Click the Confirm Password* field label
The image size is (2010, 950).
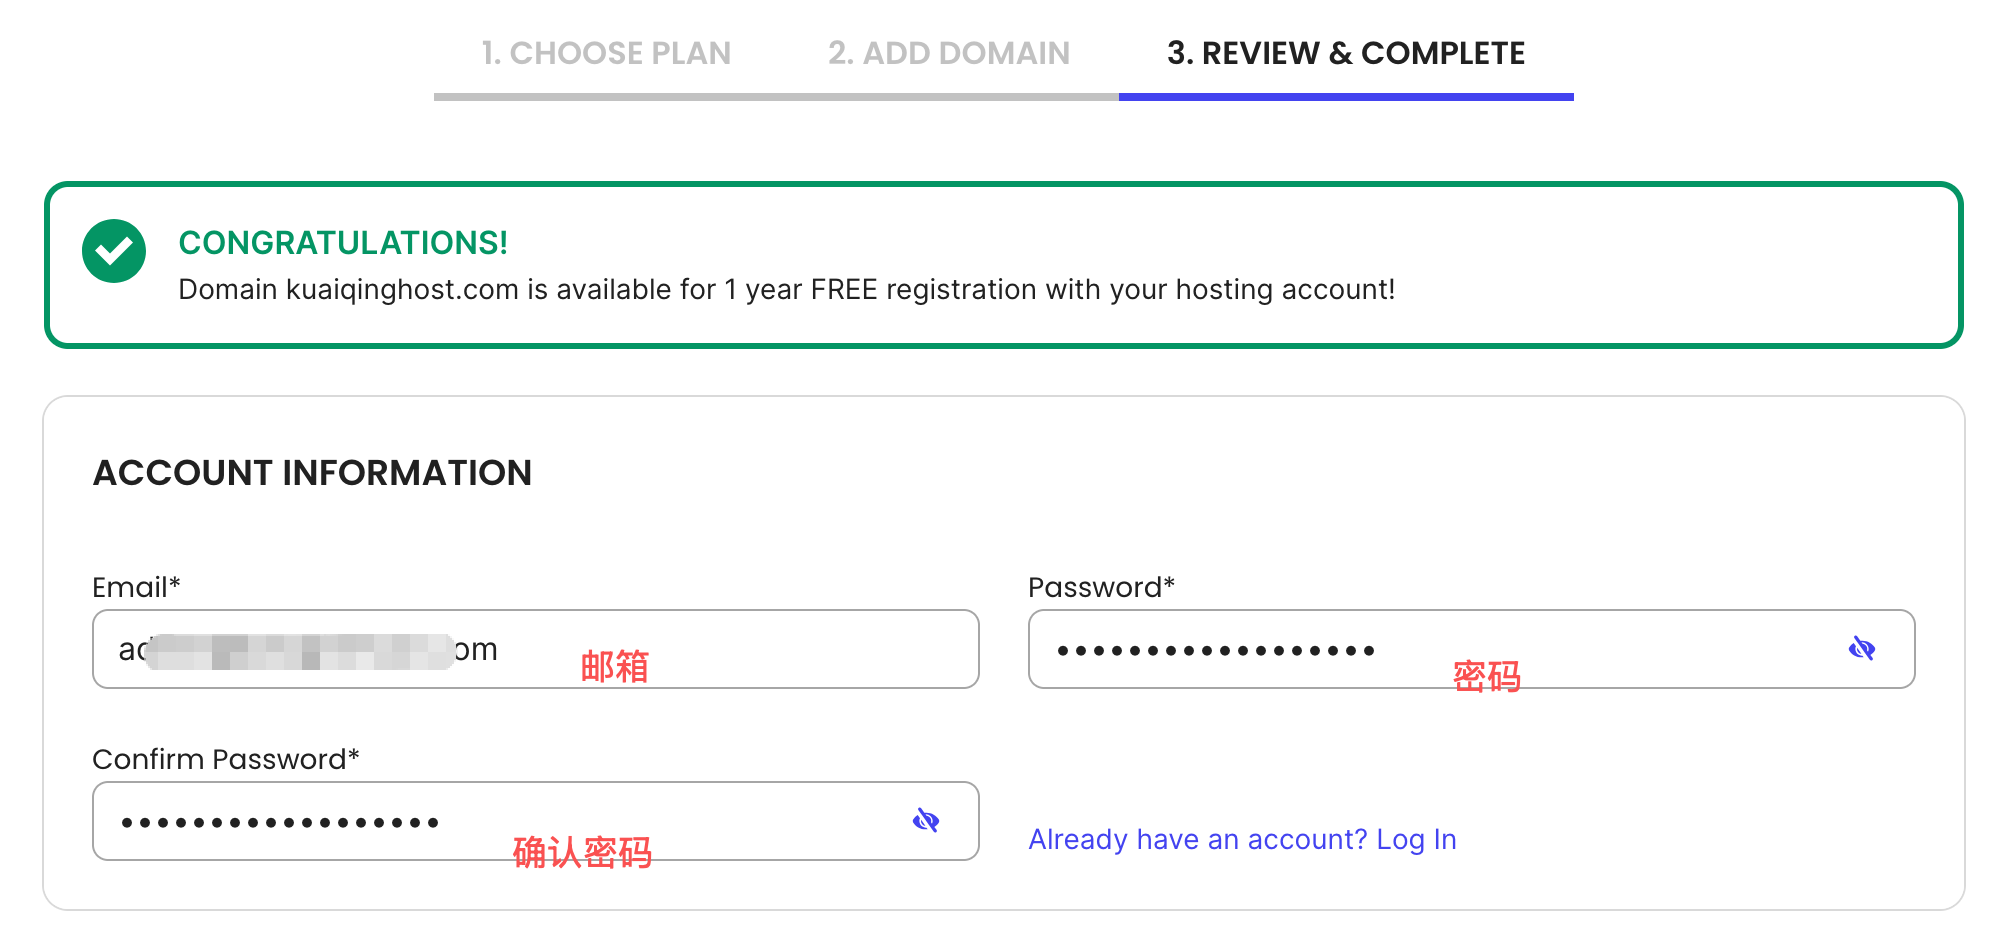tap(226, 759)
